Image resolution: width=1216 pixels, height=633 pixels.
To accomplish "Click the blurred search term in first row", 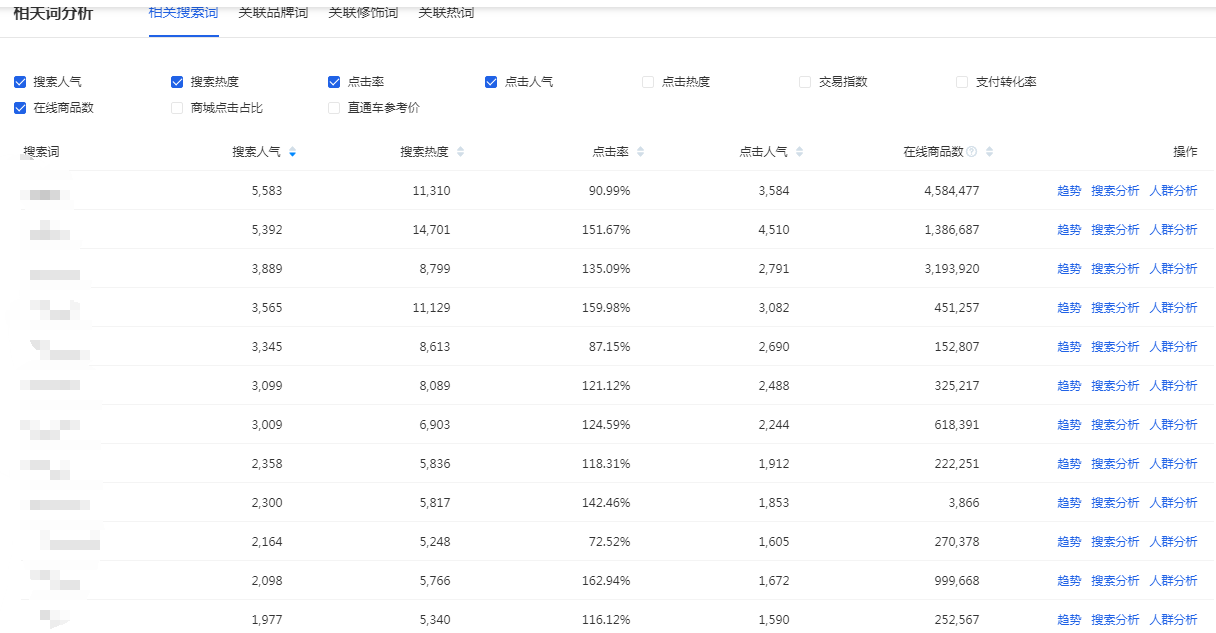I will 48,192.
